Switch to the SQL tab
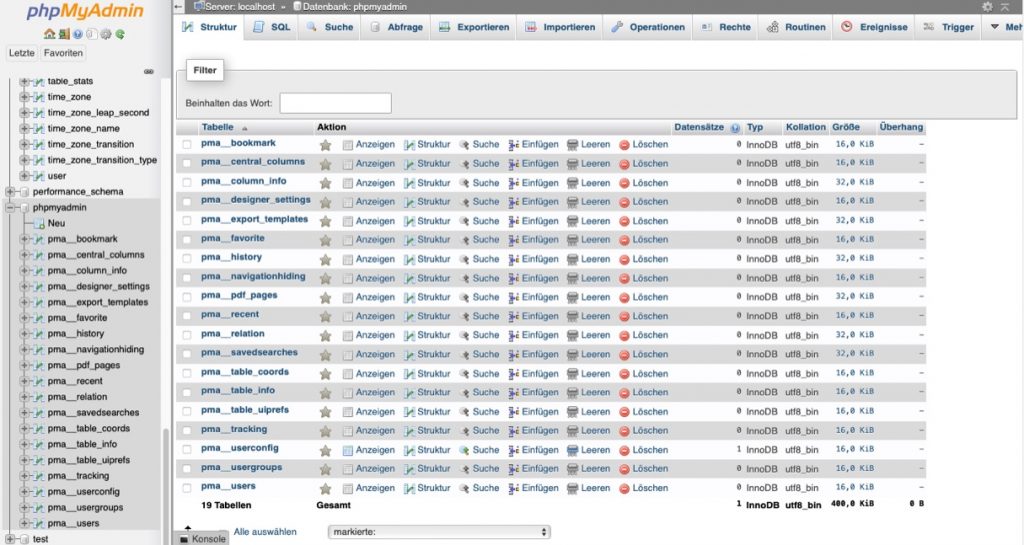 [x=271, y=27]
